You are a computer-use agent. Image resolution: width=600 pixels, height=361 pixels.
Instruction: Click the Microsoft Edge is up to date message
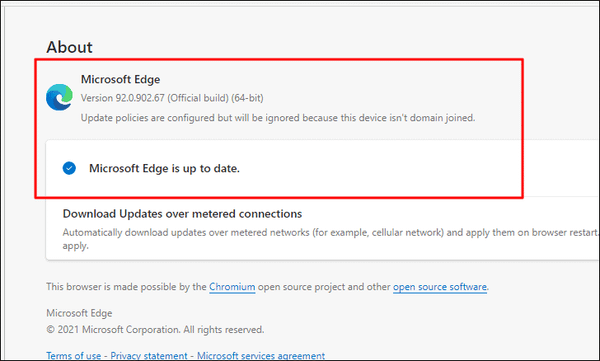coord(165,168)
